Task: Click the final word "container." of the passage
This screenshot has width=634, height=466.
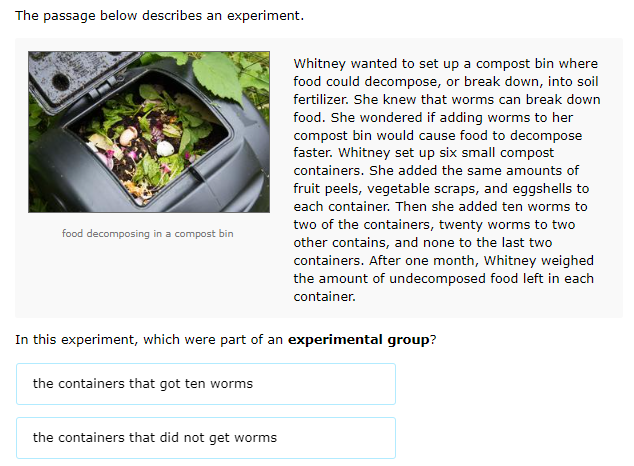Action: (x=325, y=297)
